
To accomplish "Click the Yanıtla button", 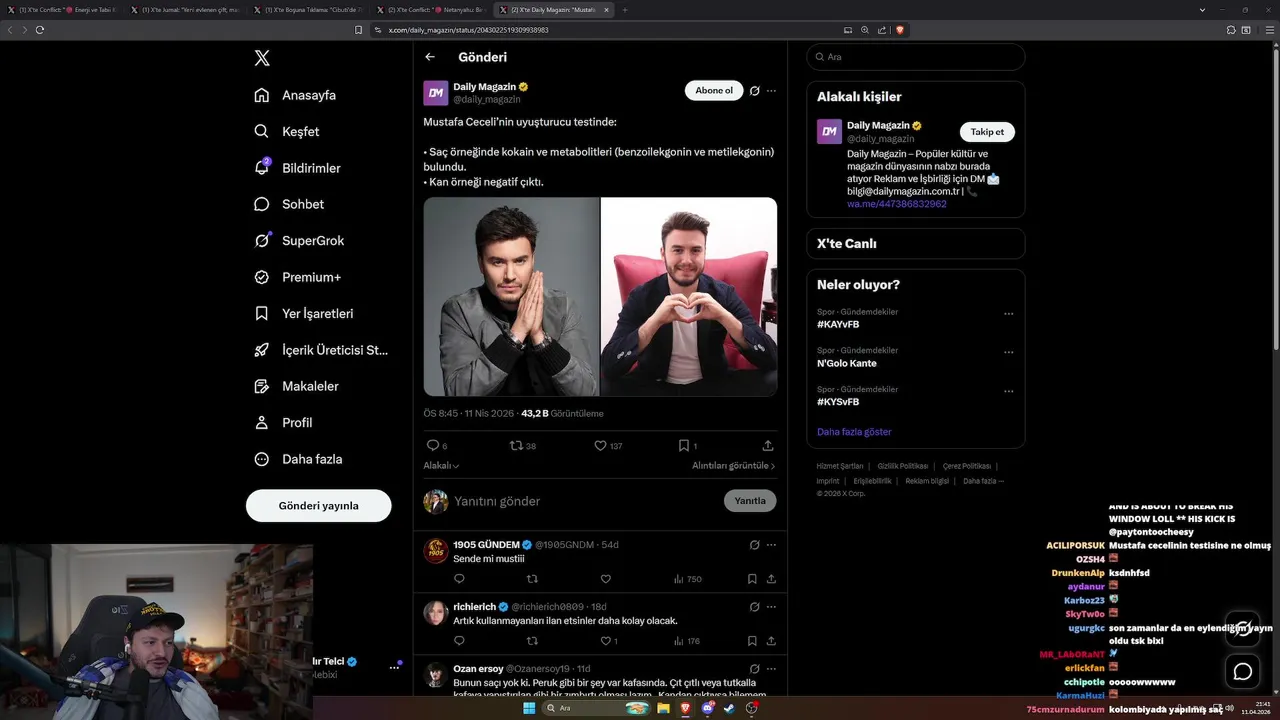I will pos(750,501).
